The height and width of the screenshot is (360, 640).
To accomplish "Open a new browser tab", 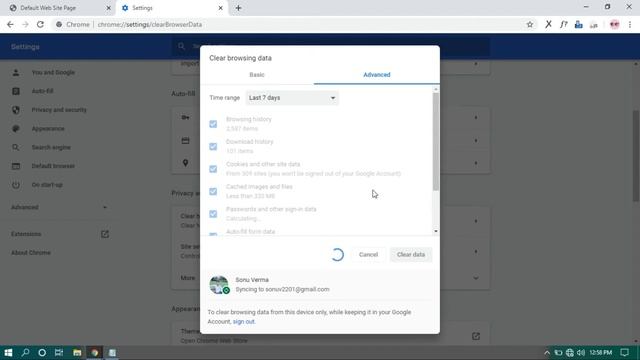I will 238,8.
